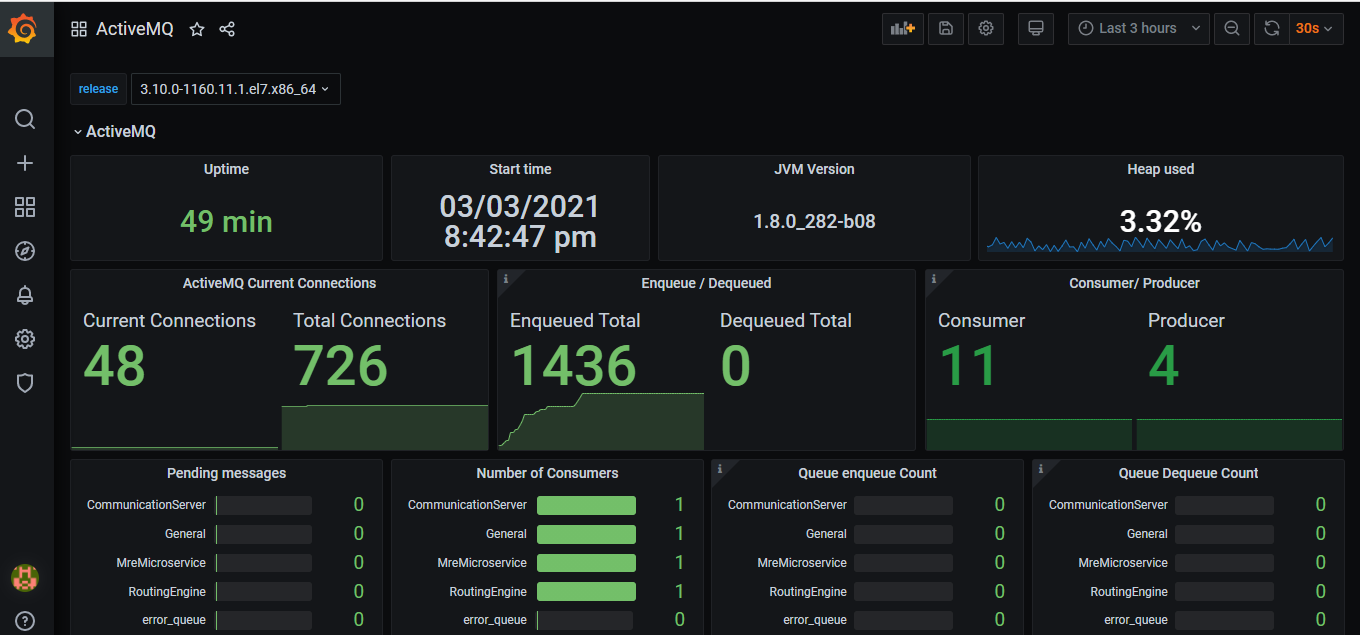Open the Configuration gear in sidebar

click(x=25, y=339)
